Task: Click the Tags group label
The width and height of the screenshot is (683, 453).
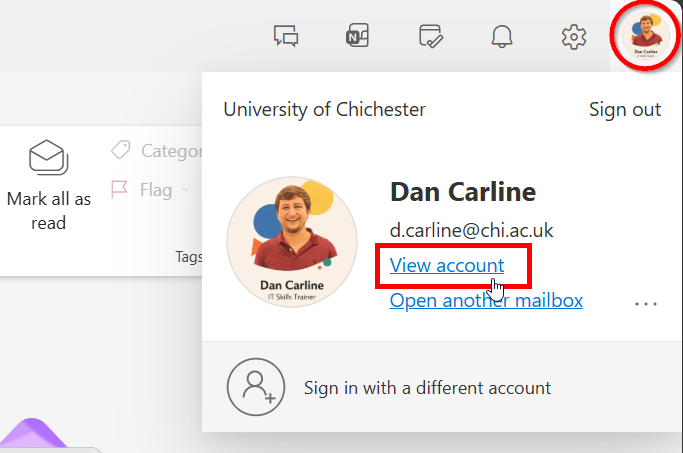Action: [188, 257]
